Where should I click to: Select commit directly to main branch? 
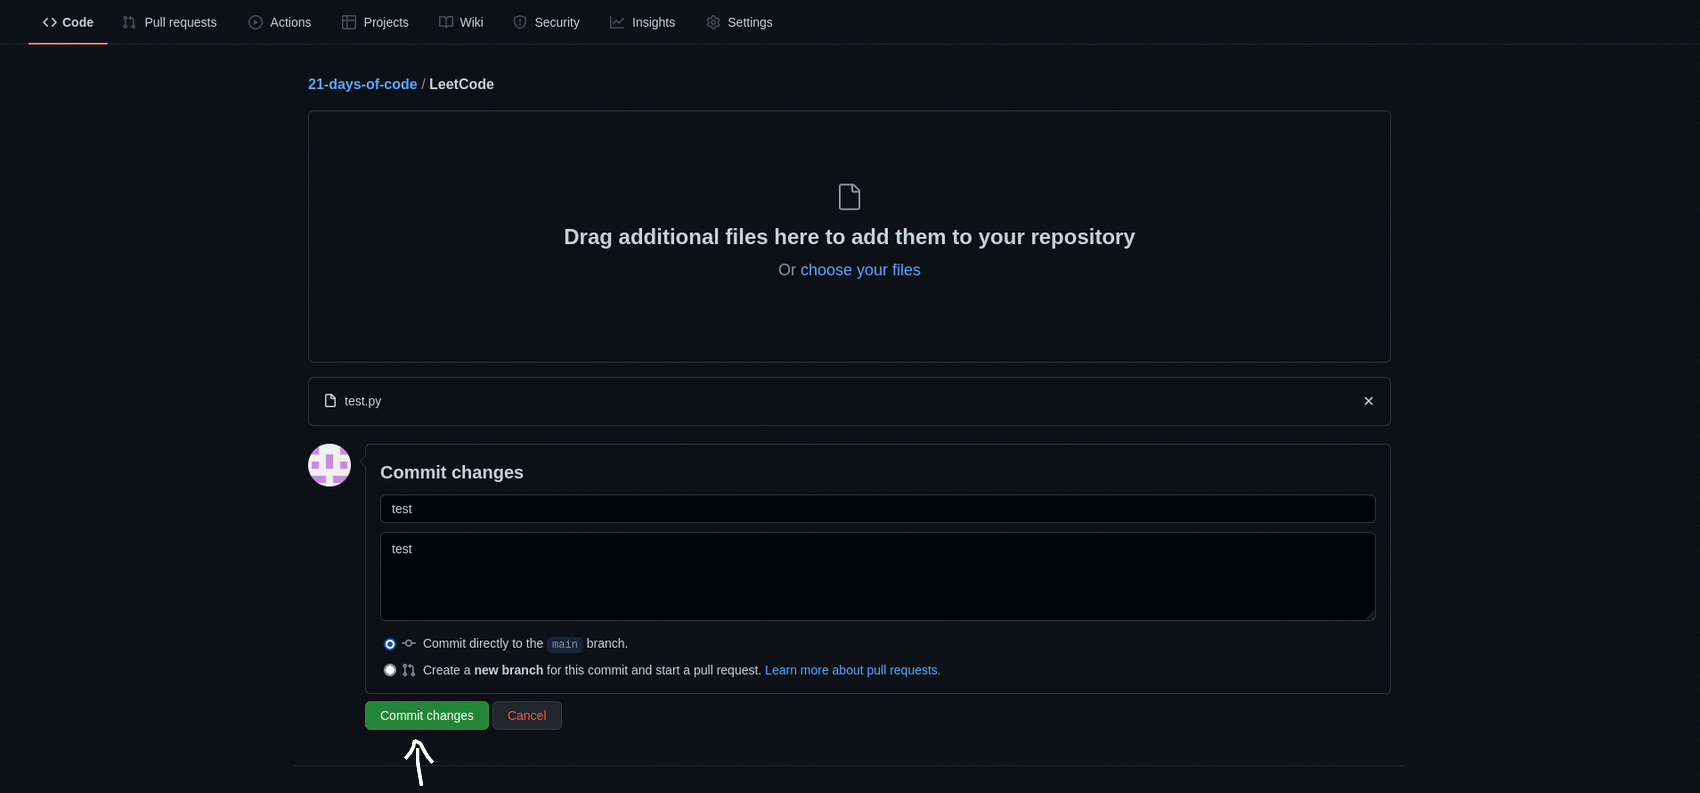pos(390,644)
